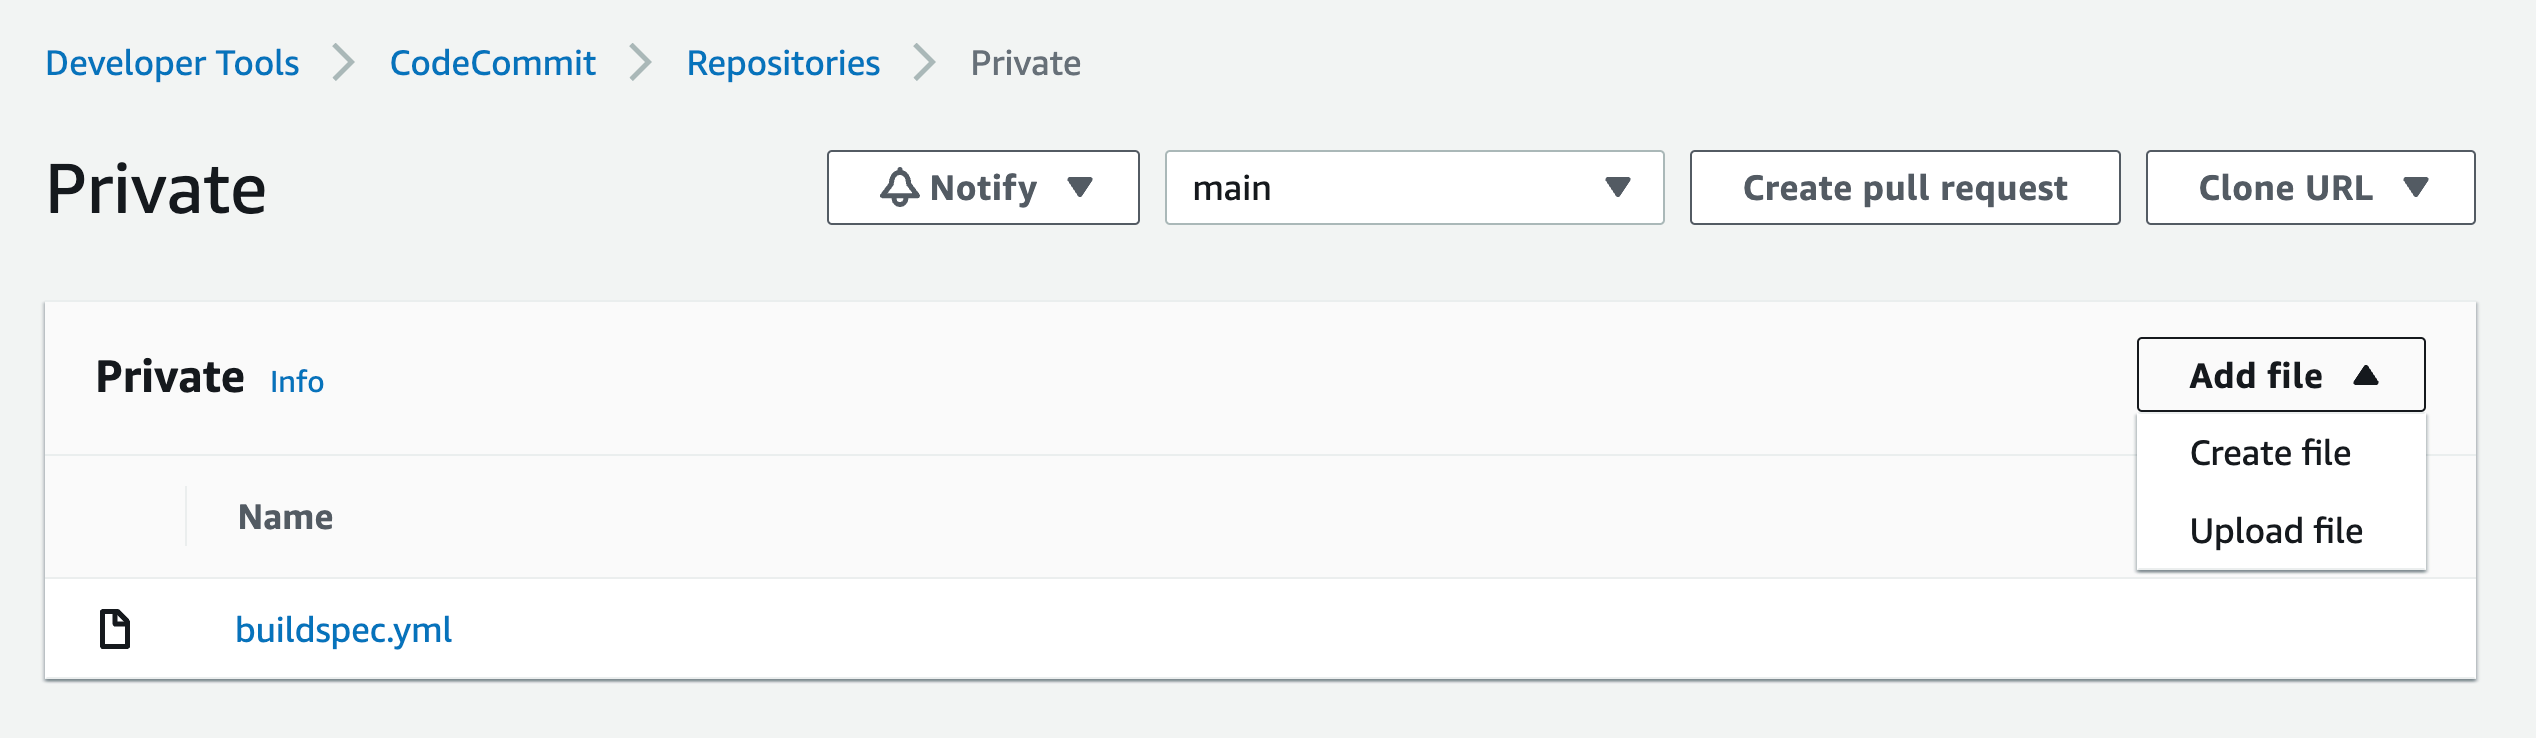Screen dimensions: 2536x738
Task: Select Upload file from the menu
Action: click(2277, 531)
